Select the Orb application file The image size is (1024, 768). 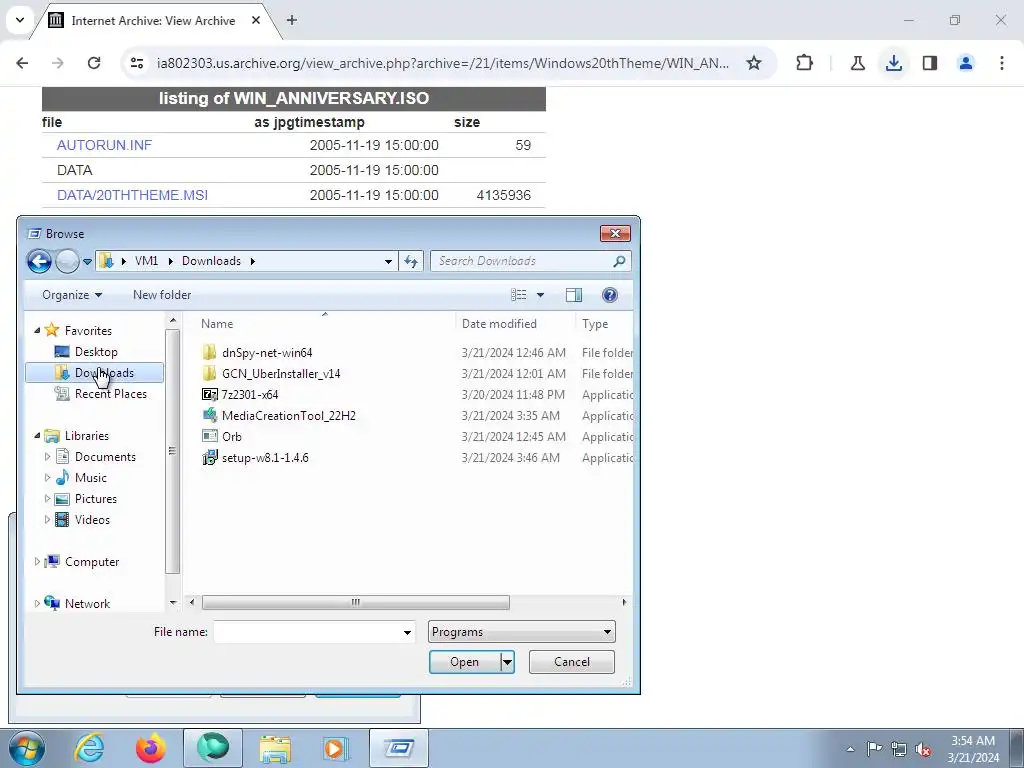231,436
